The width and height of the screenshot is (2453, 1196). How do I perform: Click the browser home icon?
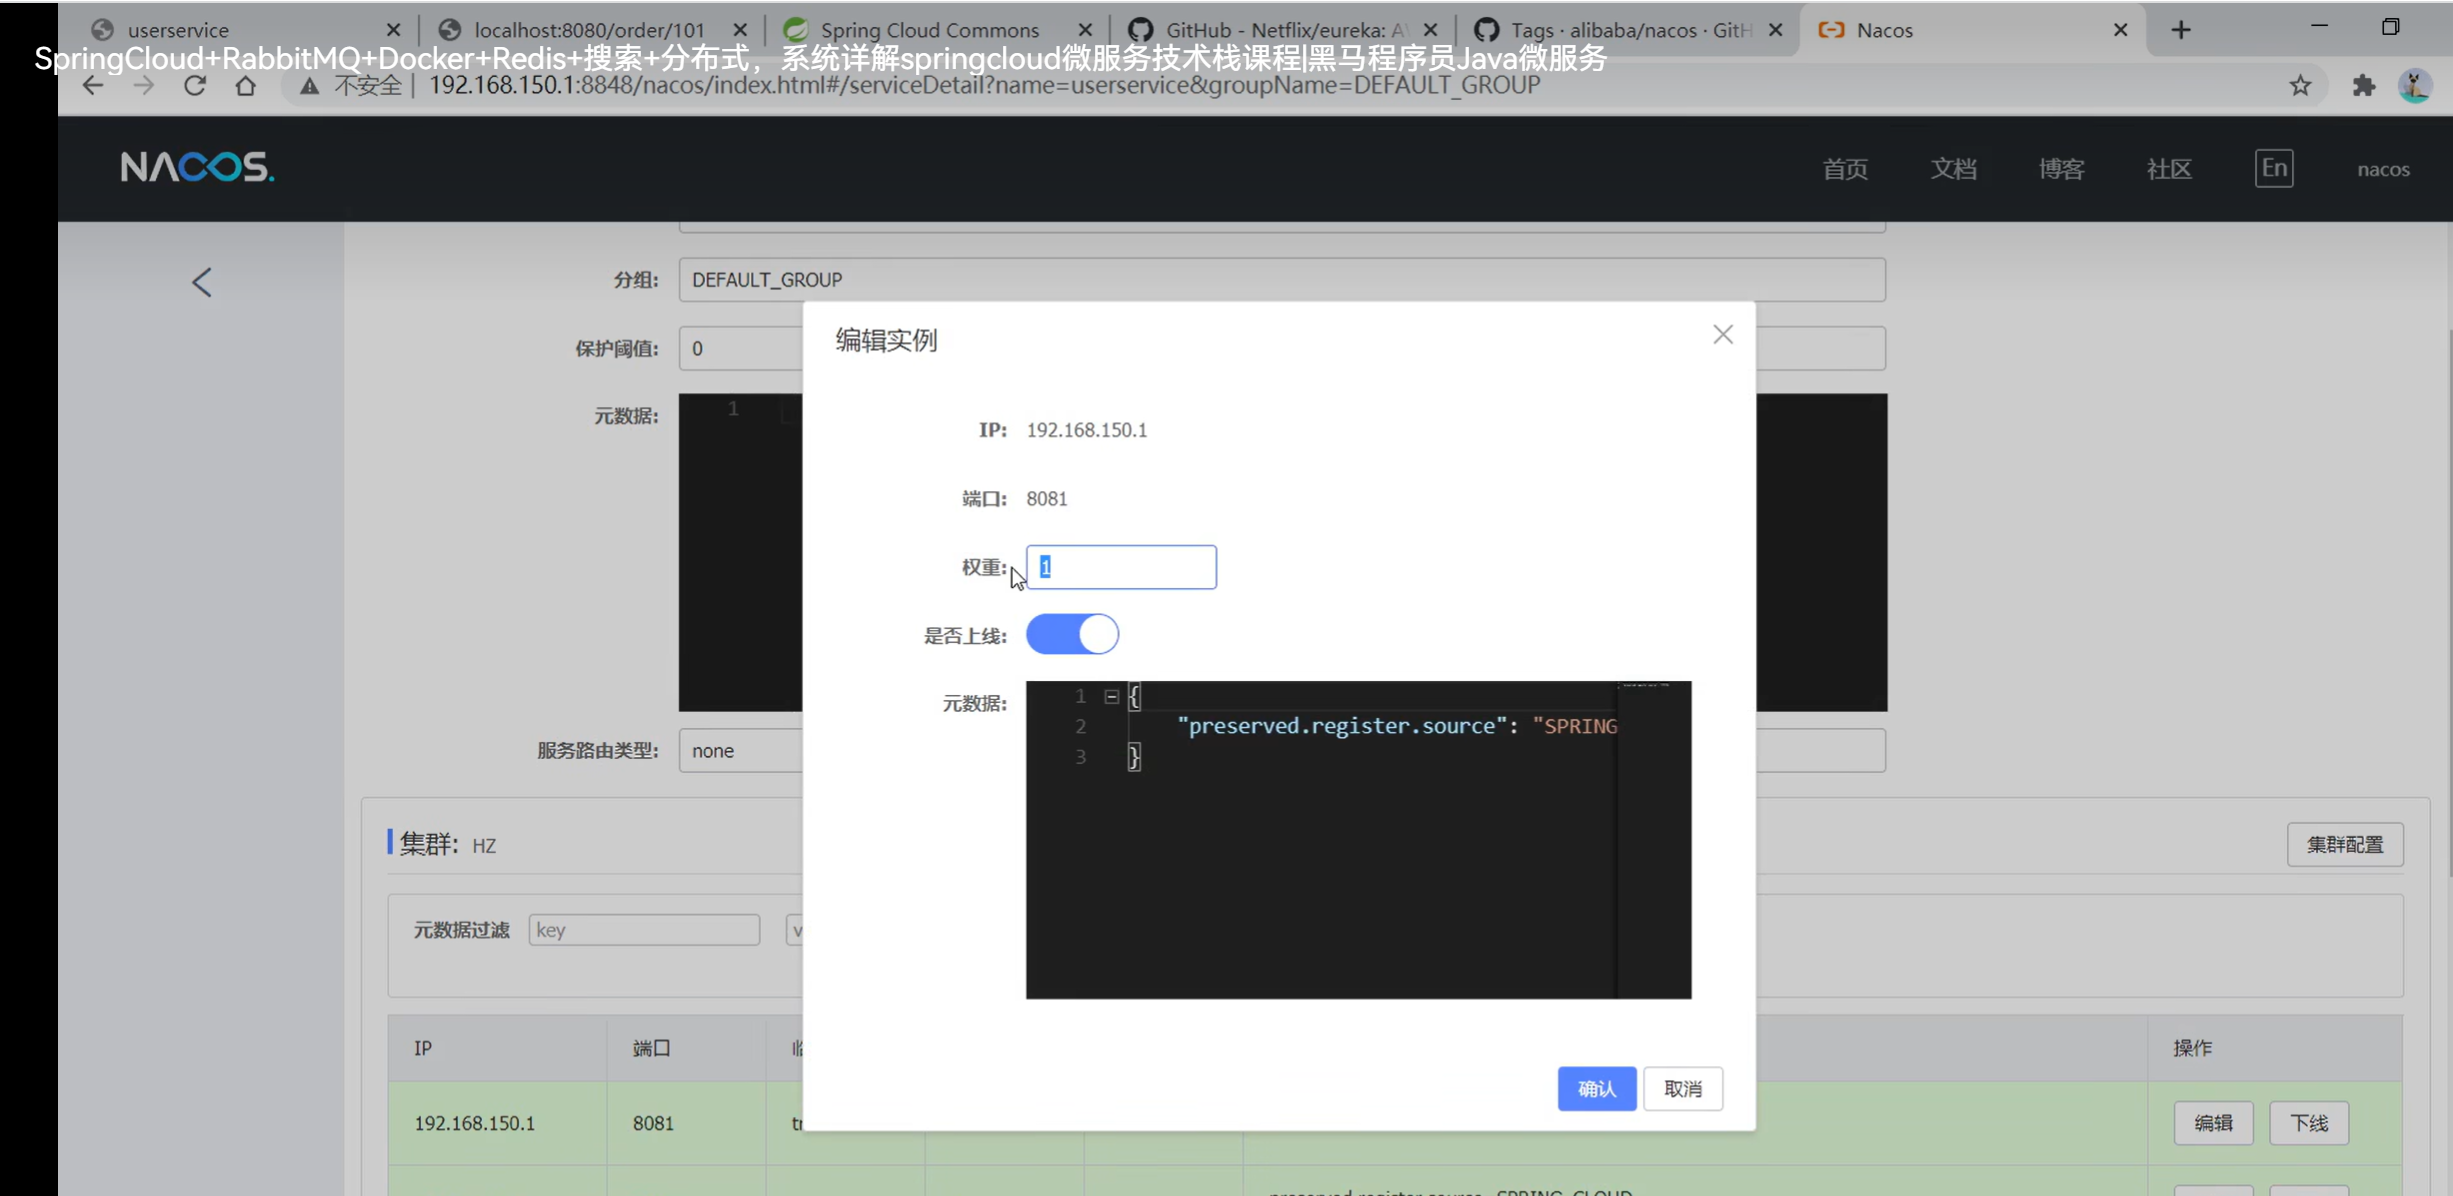point(245,86)
